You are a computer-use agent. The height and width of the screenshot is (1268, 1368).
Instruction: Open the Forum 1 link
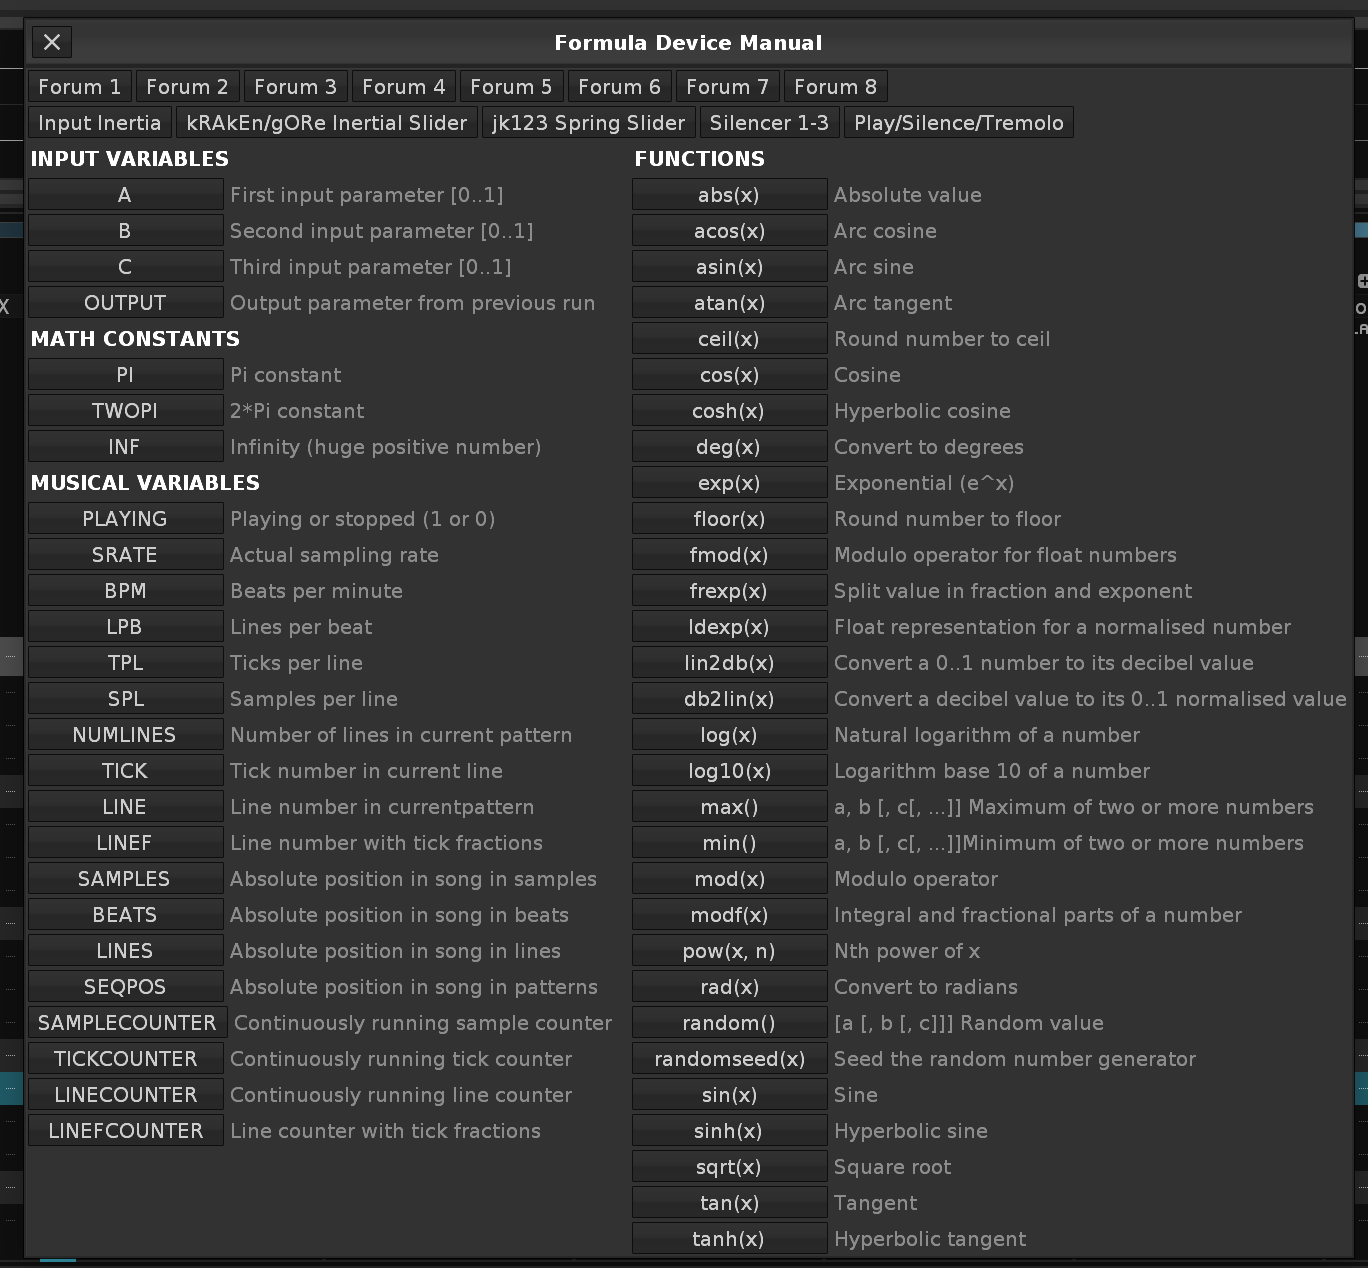80,87
